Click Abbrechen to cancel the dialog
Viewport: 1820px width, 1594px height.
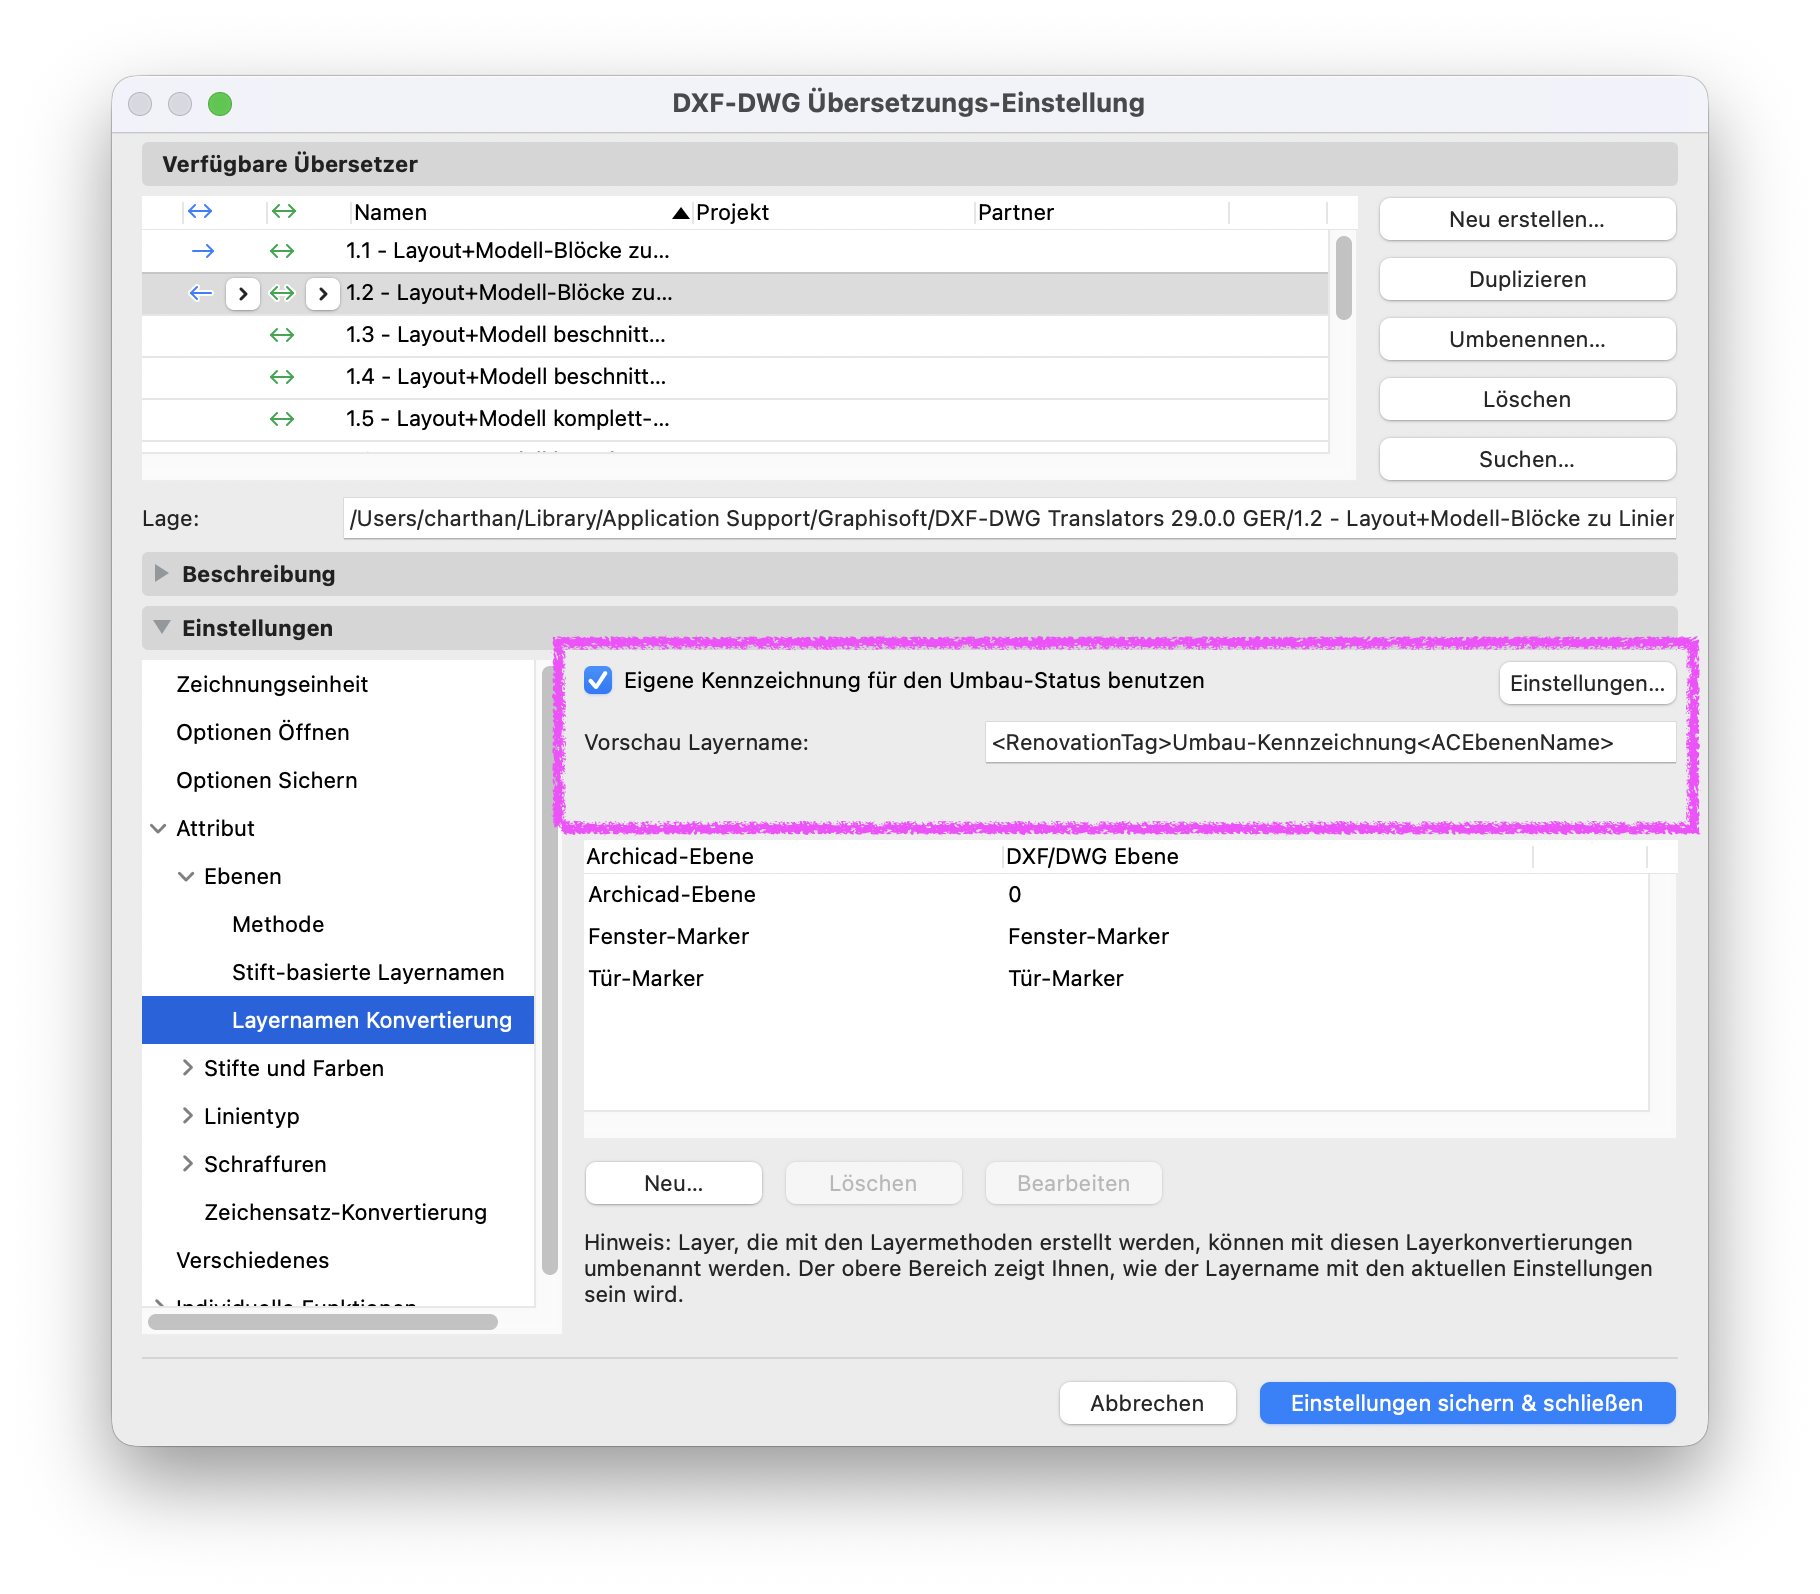pos(1147,1403)
